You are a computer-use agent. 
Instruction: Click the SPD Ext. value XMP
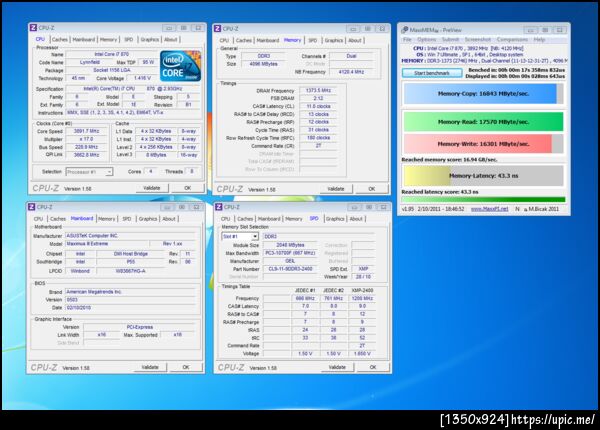coord(363,269)
